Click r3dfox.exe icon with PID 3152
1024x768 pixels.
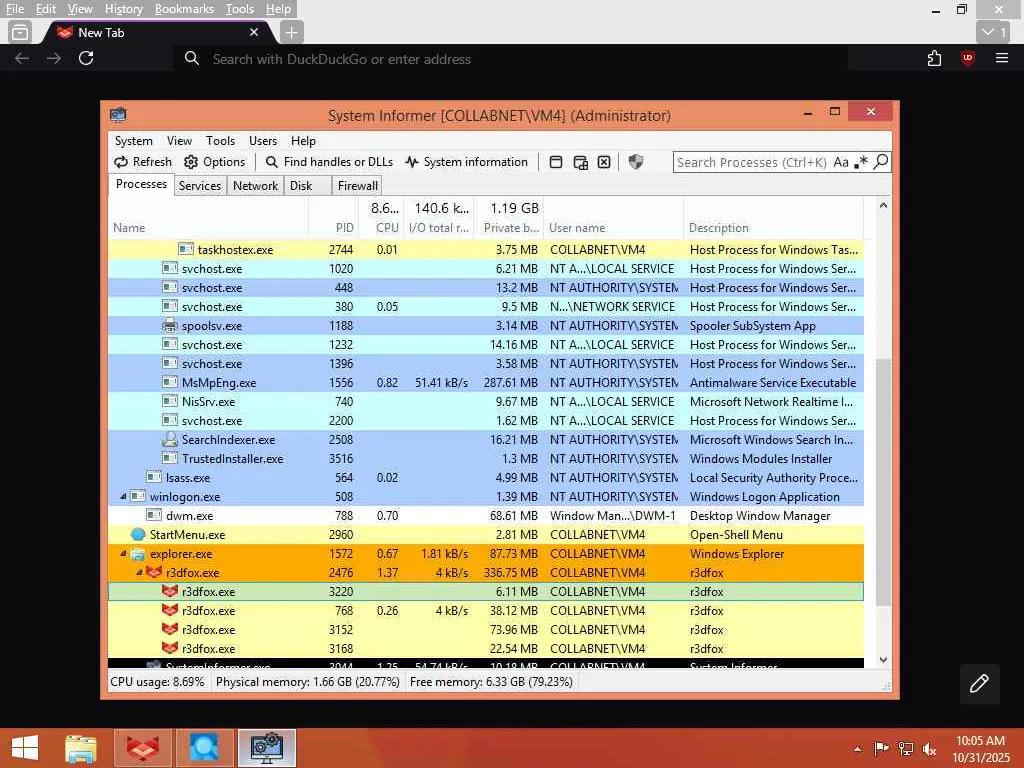tap(170, 630)
